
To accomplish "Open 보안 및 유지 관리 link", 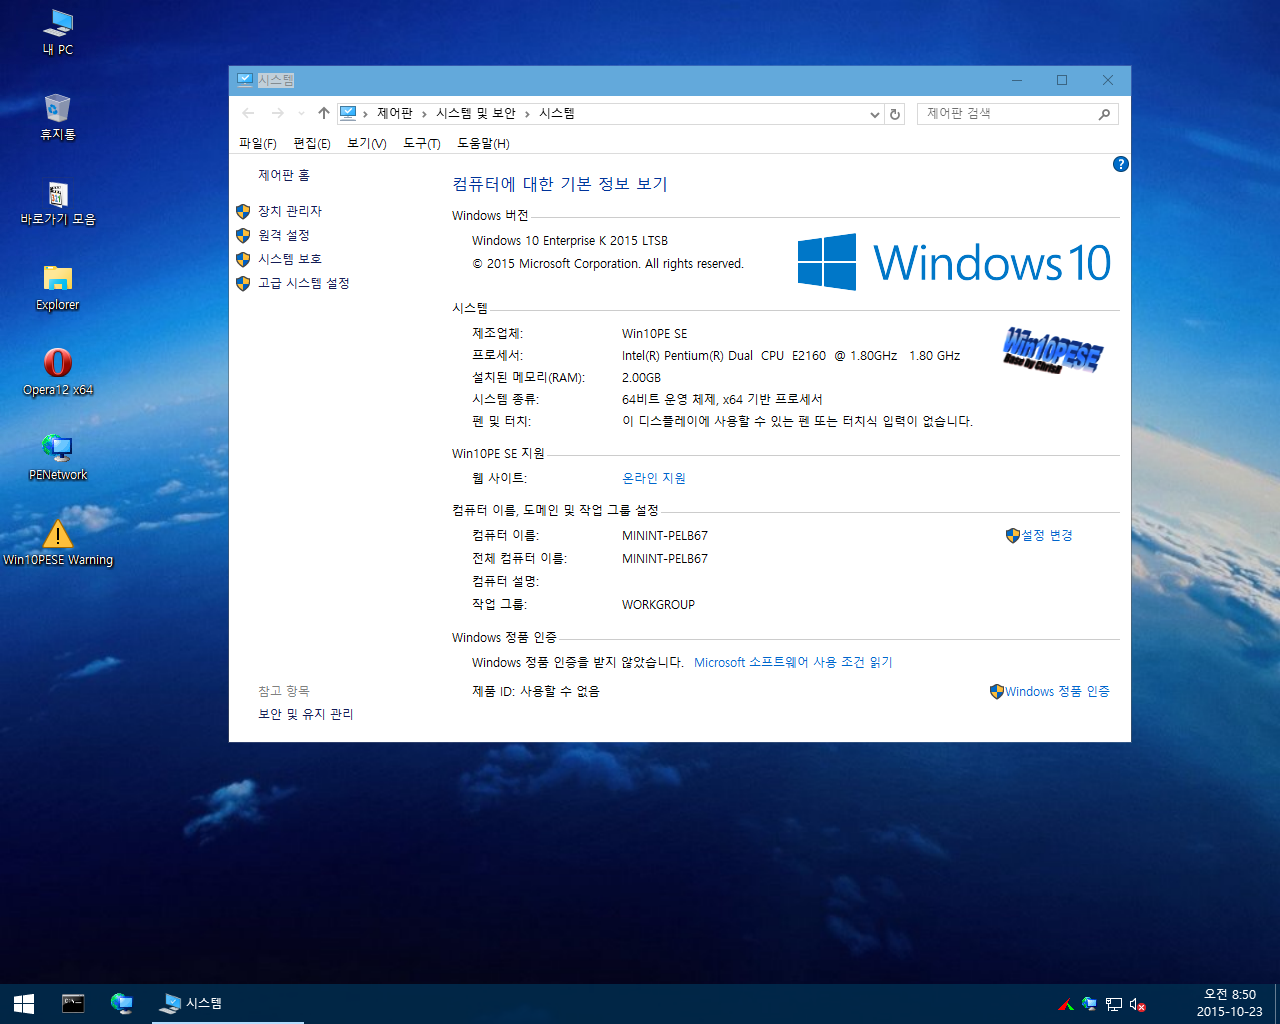I will coord(306,714).
